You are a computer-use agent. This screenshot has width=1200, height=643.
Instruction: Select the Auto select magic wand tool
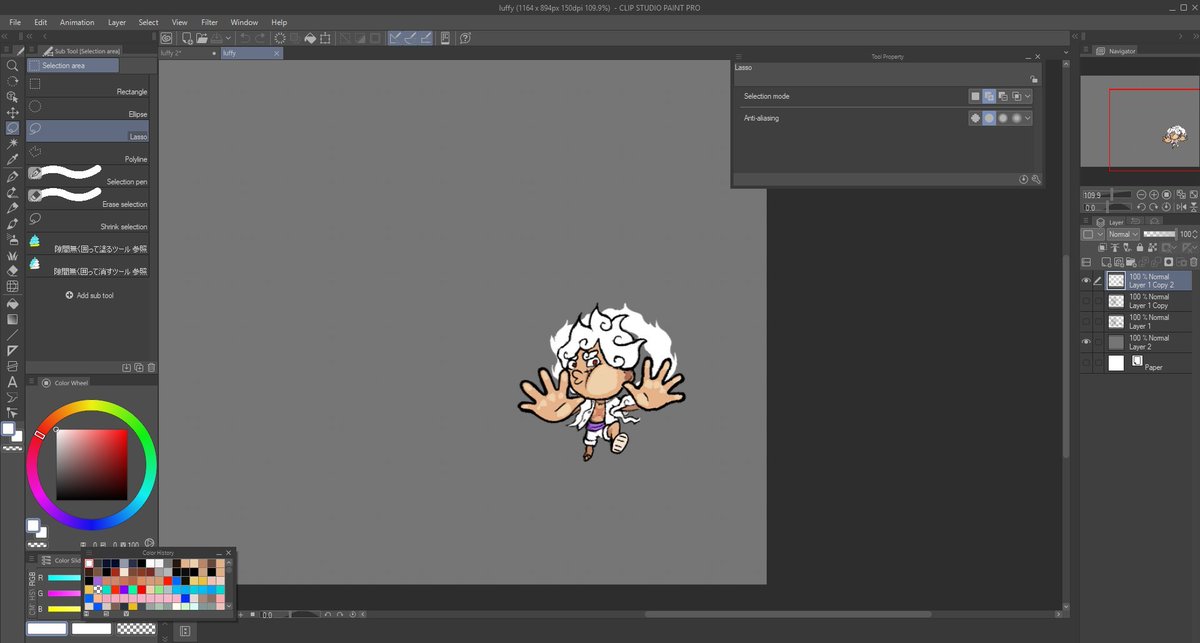13,144
